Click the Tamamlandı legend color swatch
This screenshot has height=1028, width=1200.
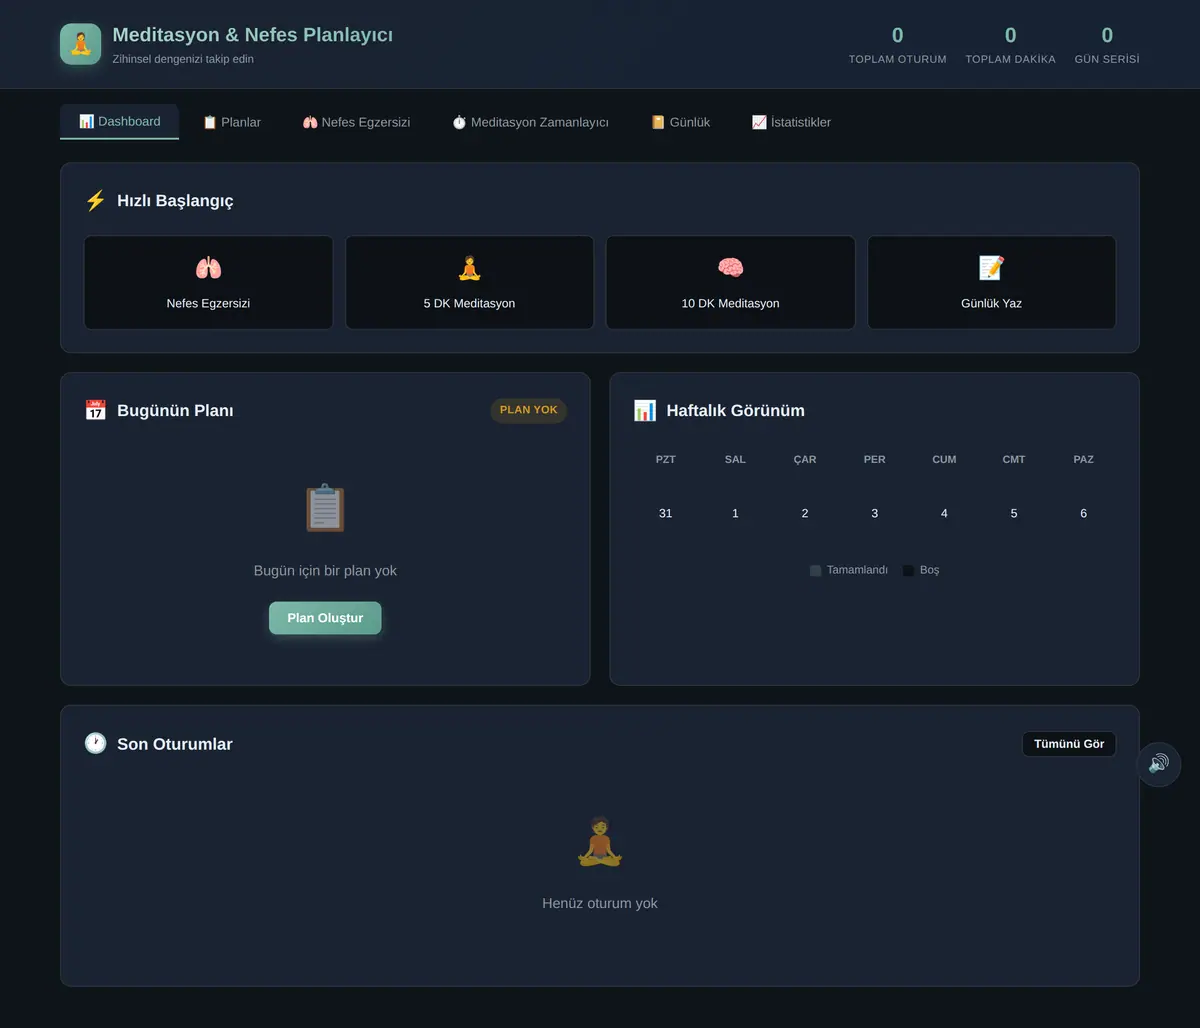click(815, 571)
